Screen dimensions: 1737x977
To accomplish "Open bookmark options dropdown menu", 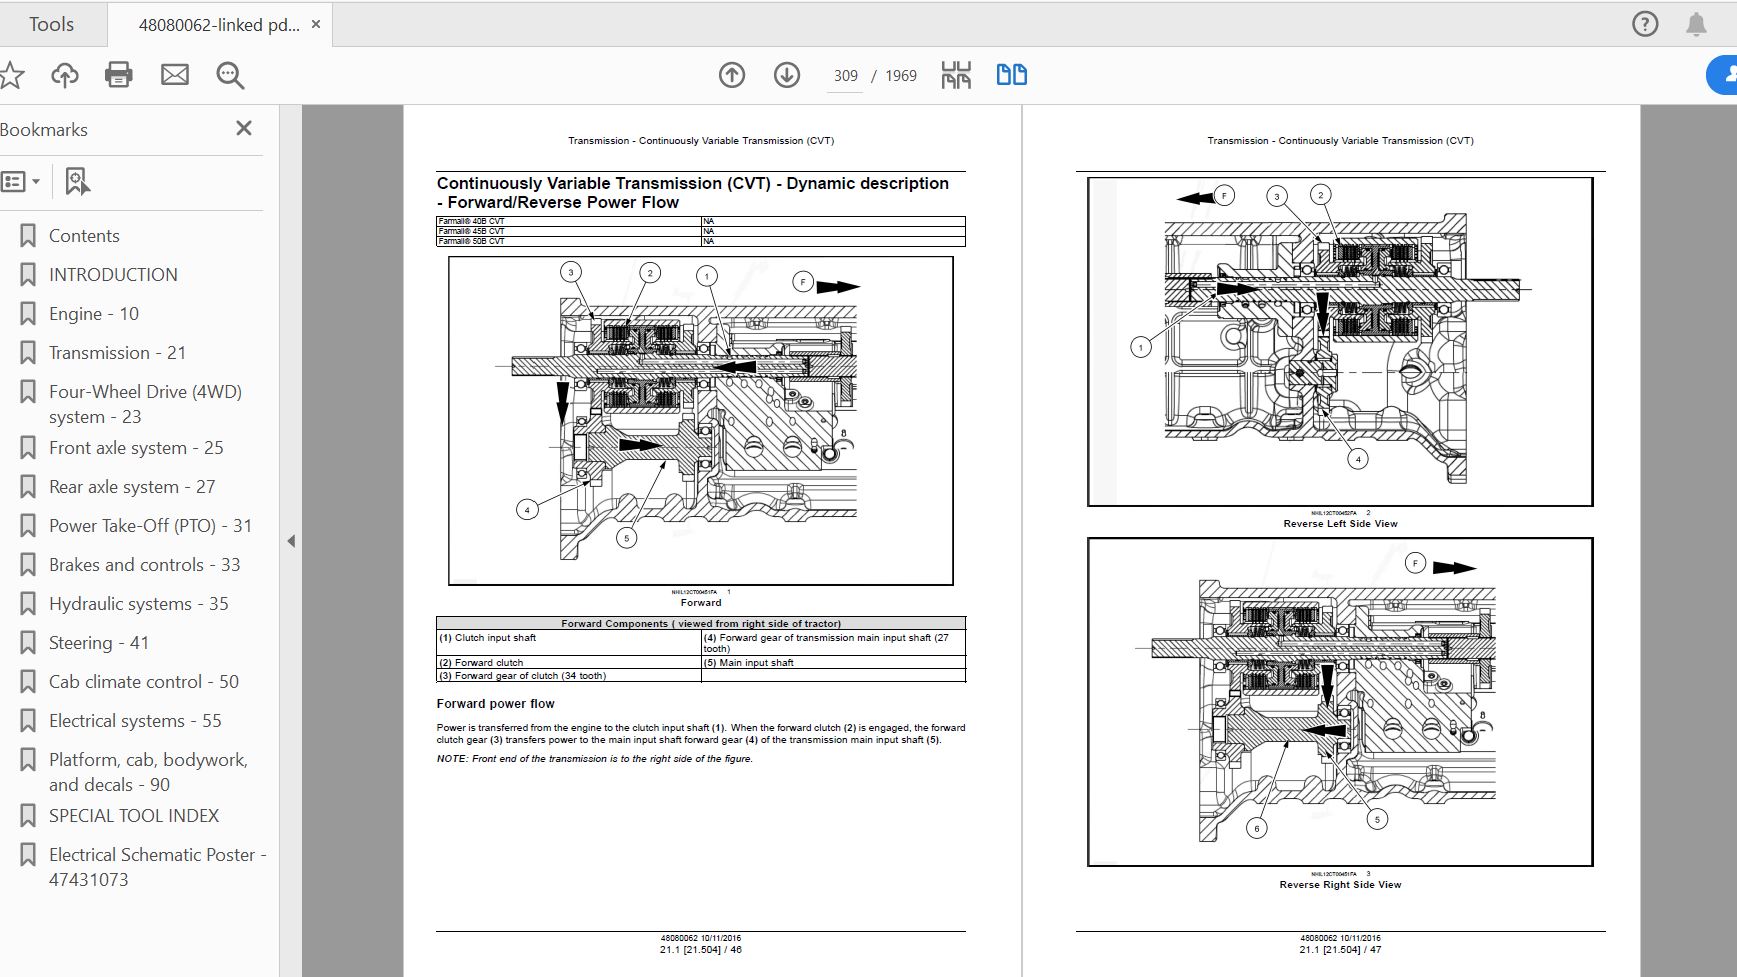I will (20, 182).
